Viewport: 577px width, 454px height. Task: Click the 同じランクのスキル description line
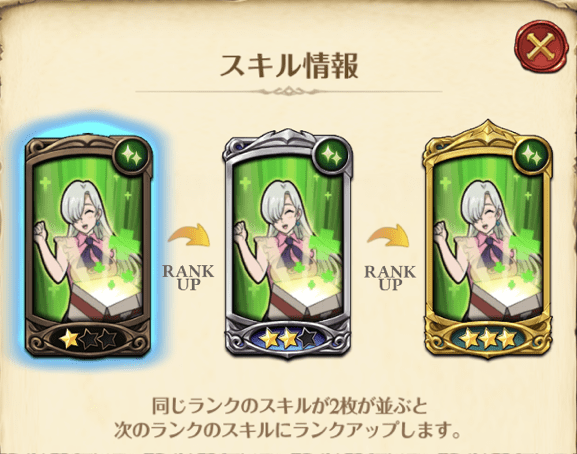tap(290, 406)
